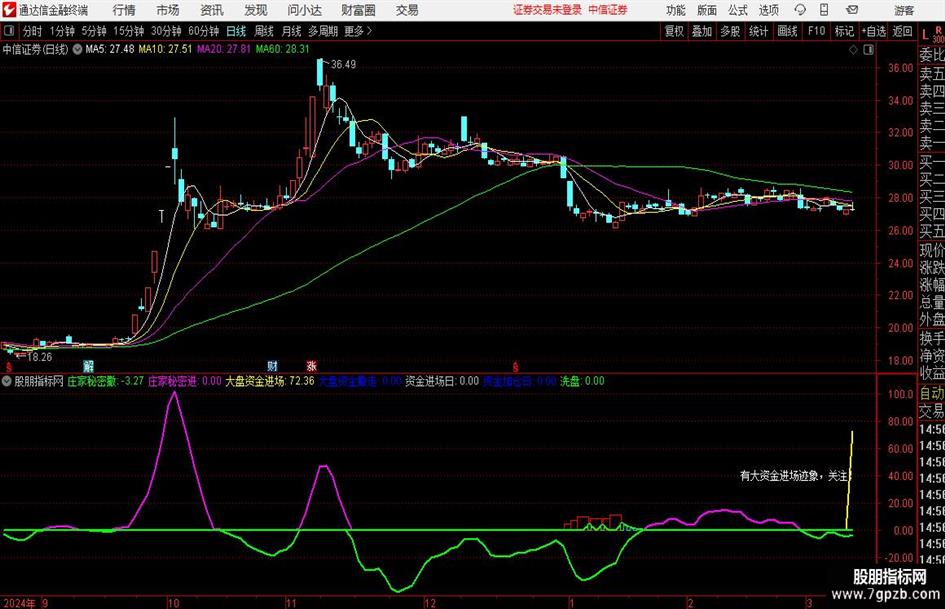Click the MA5: 27.48 indicator value

pyautogui.click(x=110, y=49)
